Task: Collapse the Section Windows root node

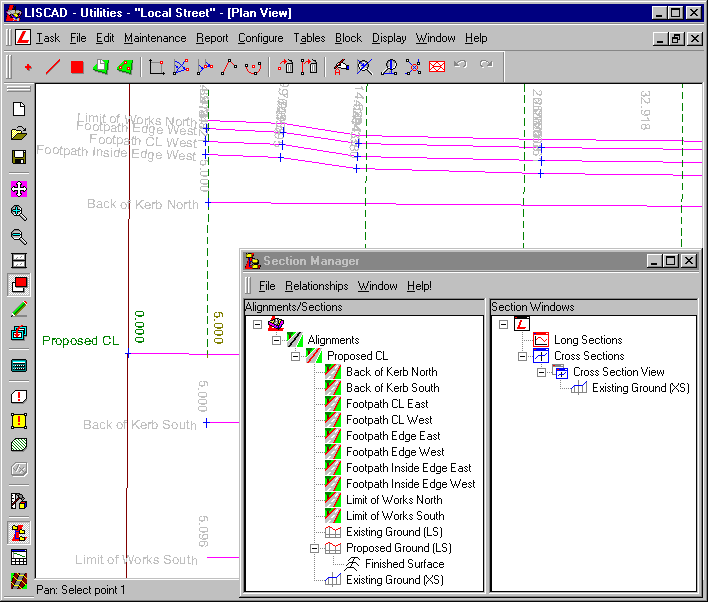Action: (x=503, y=324)
